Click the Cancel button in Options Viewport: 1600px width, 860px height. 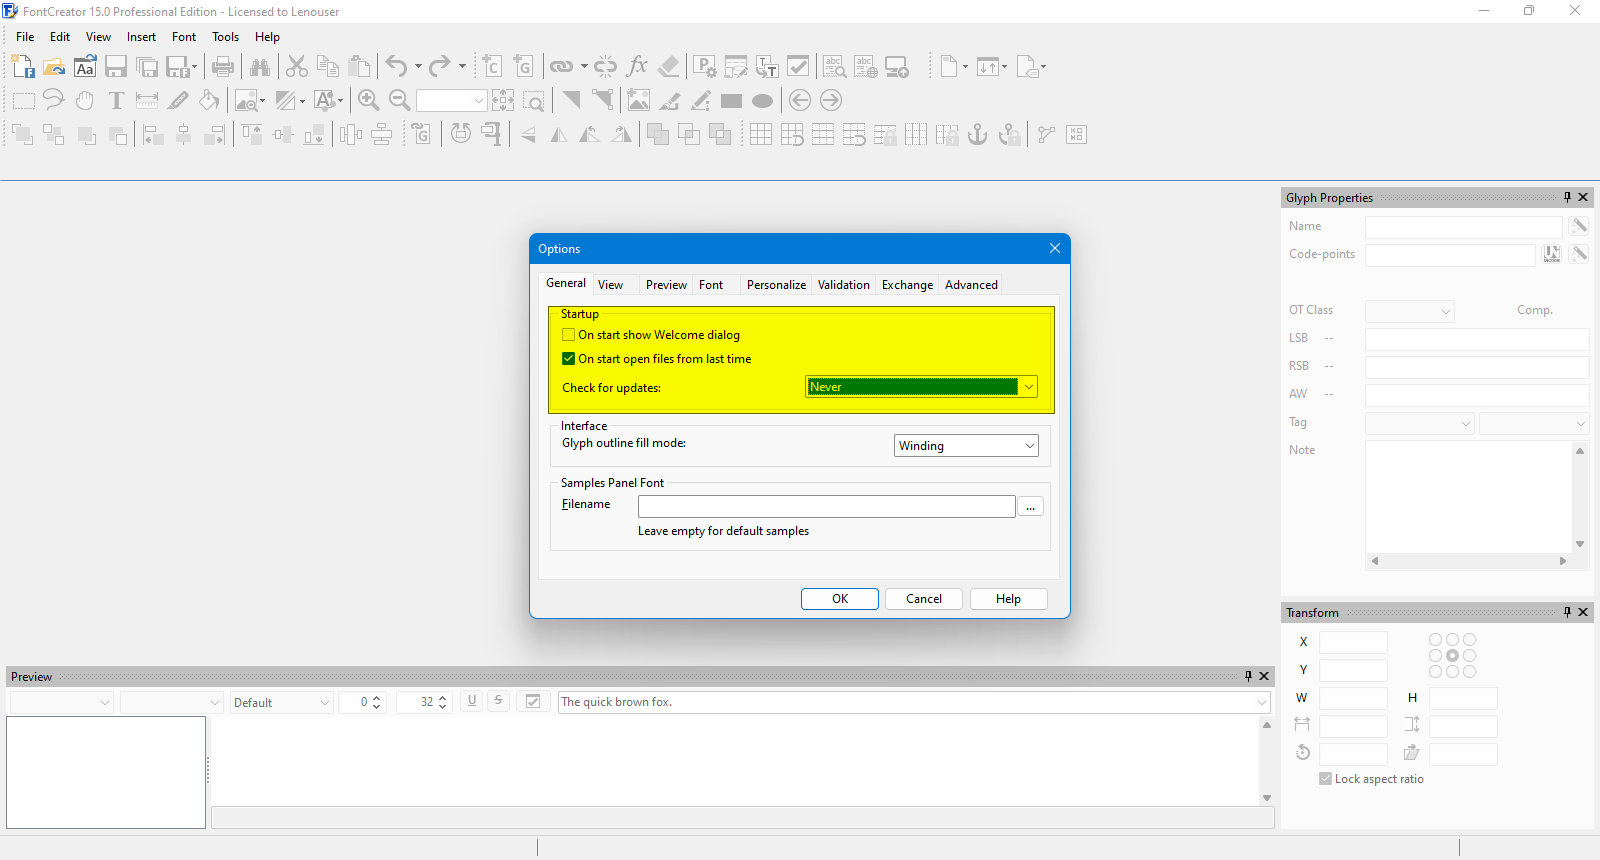pos(924,599)
